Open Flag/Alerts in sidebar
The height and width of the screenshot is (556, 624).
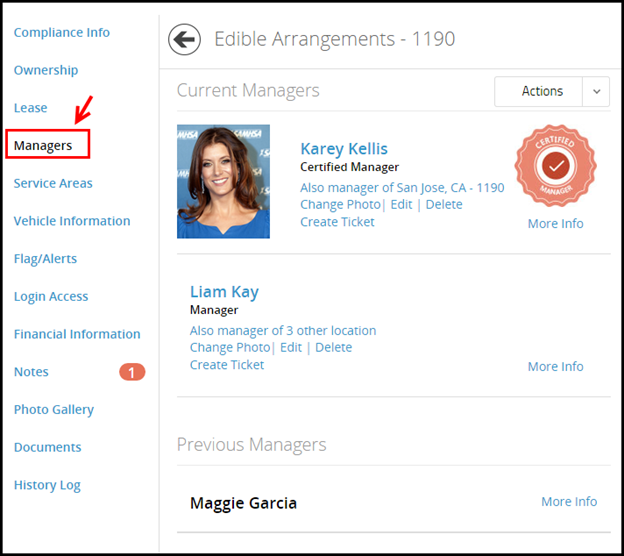tap(45, 259)
